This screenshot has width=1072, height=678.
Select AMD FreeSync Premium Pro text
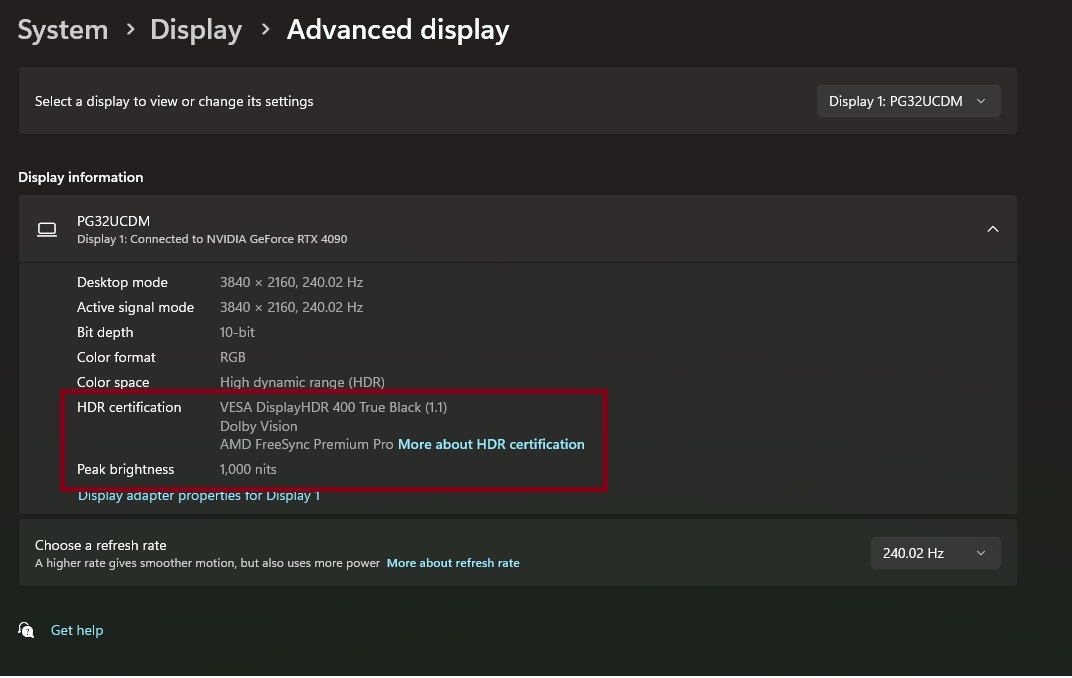click(306, 444)
